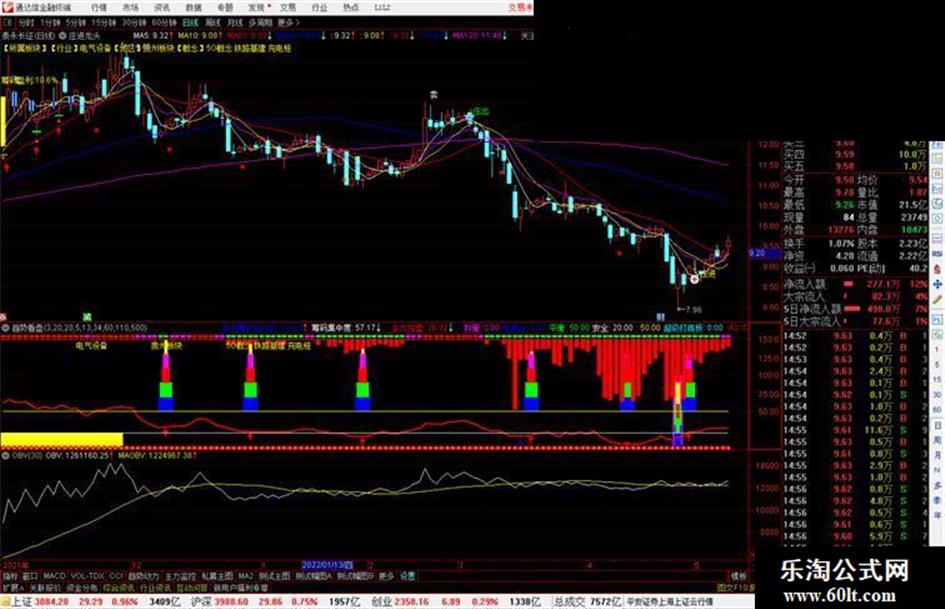
Task: Select the 5分钟 period tab
Action: pyautogui.click(x=75, y=22)
